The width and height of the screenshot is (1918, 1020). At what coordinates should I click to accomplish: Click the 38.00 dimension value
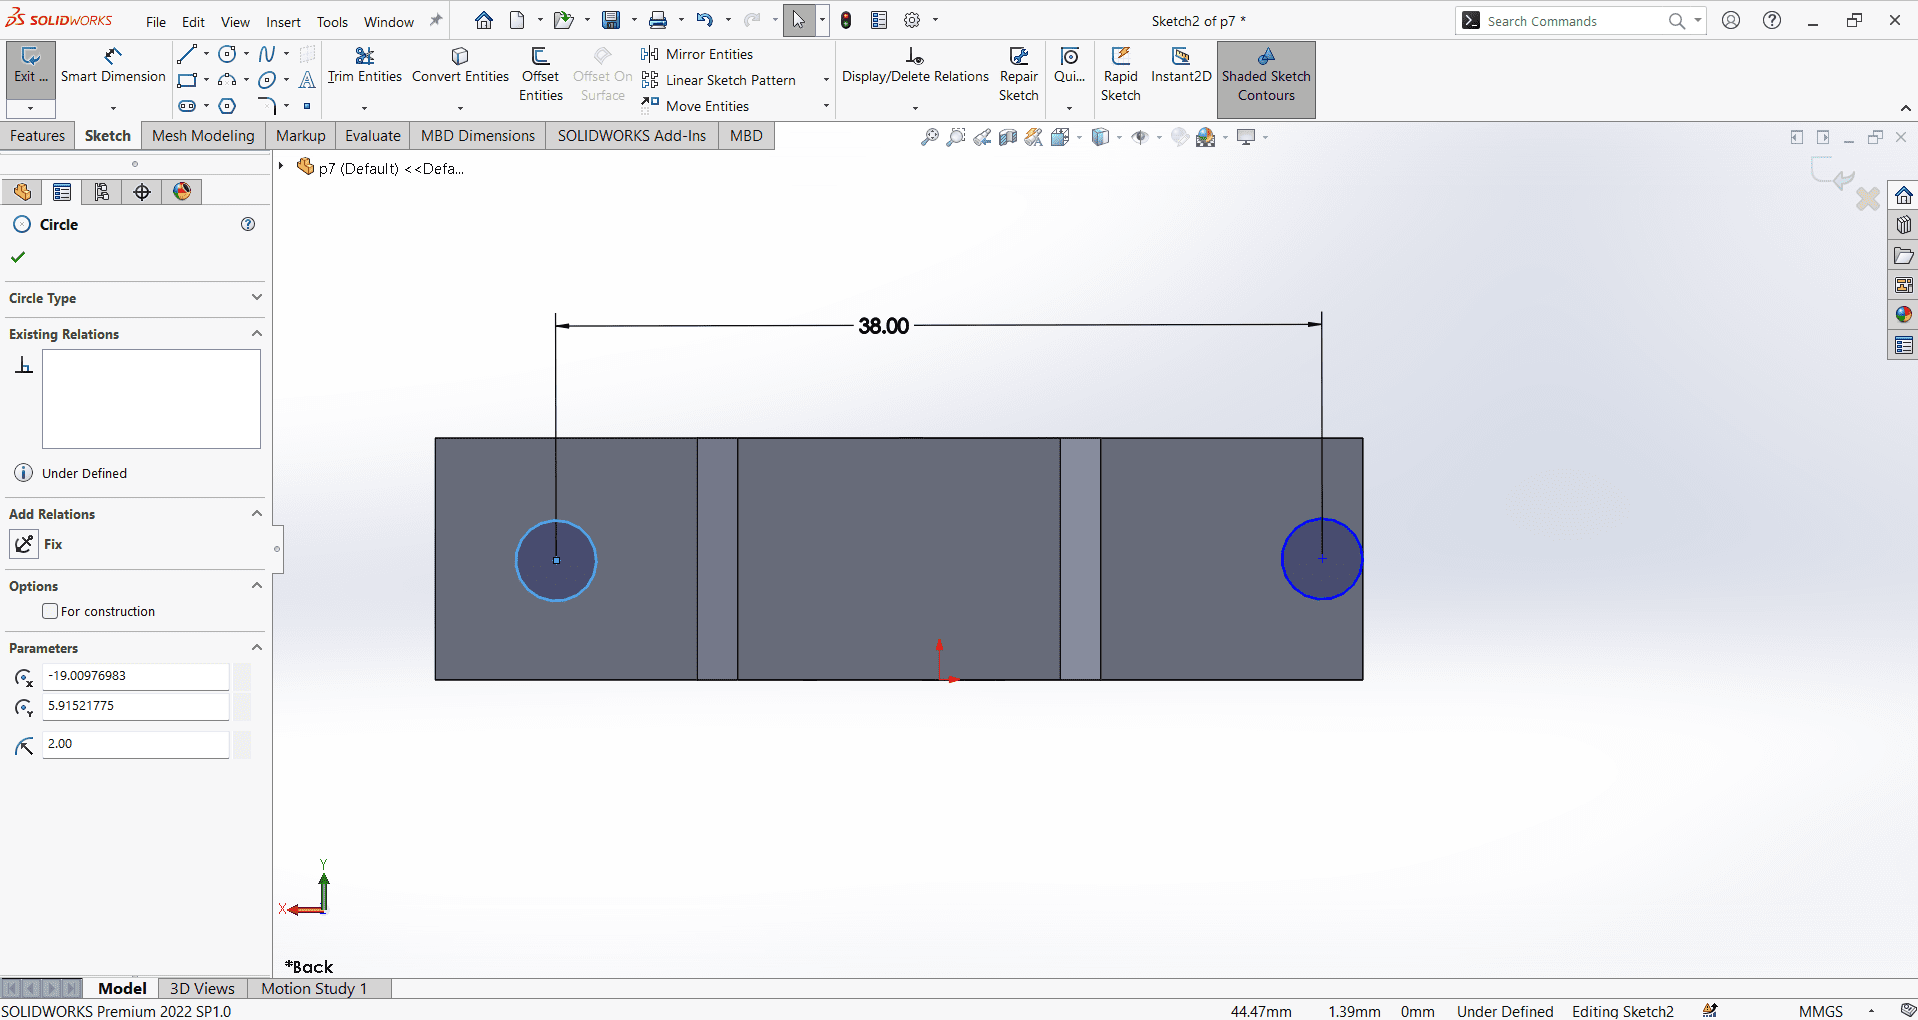pos(884,326)
